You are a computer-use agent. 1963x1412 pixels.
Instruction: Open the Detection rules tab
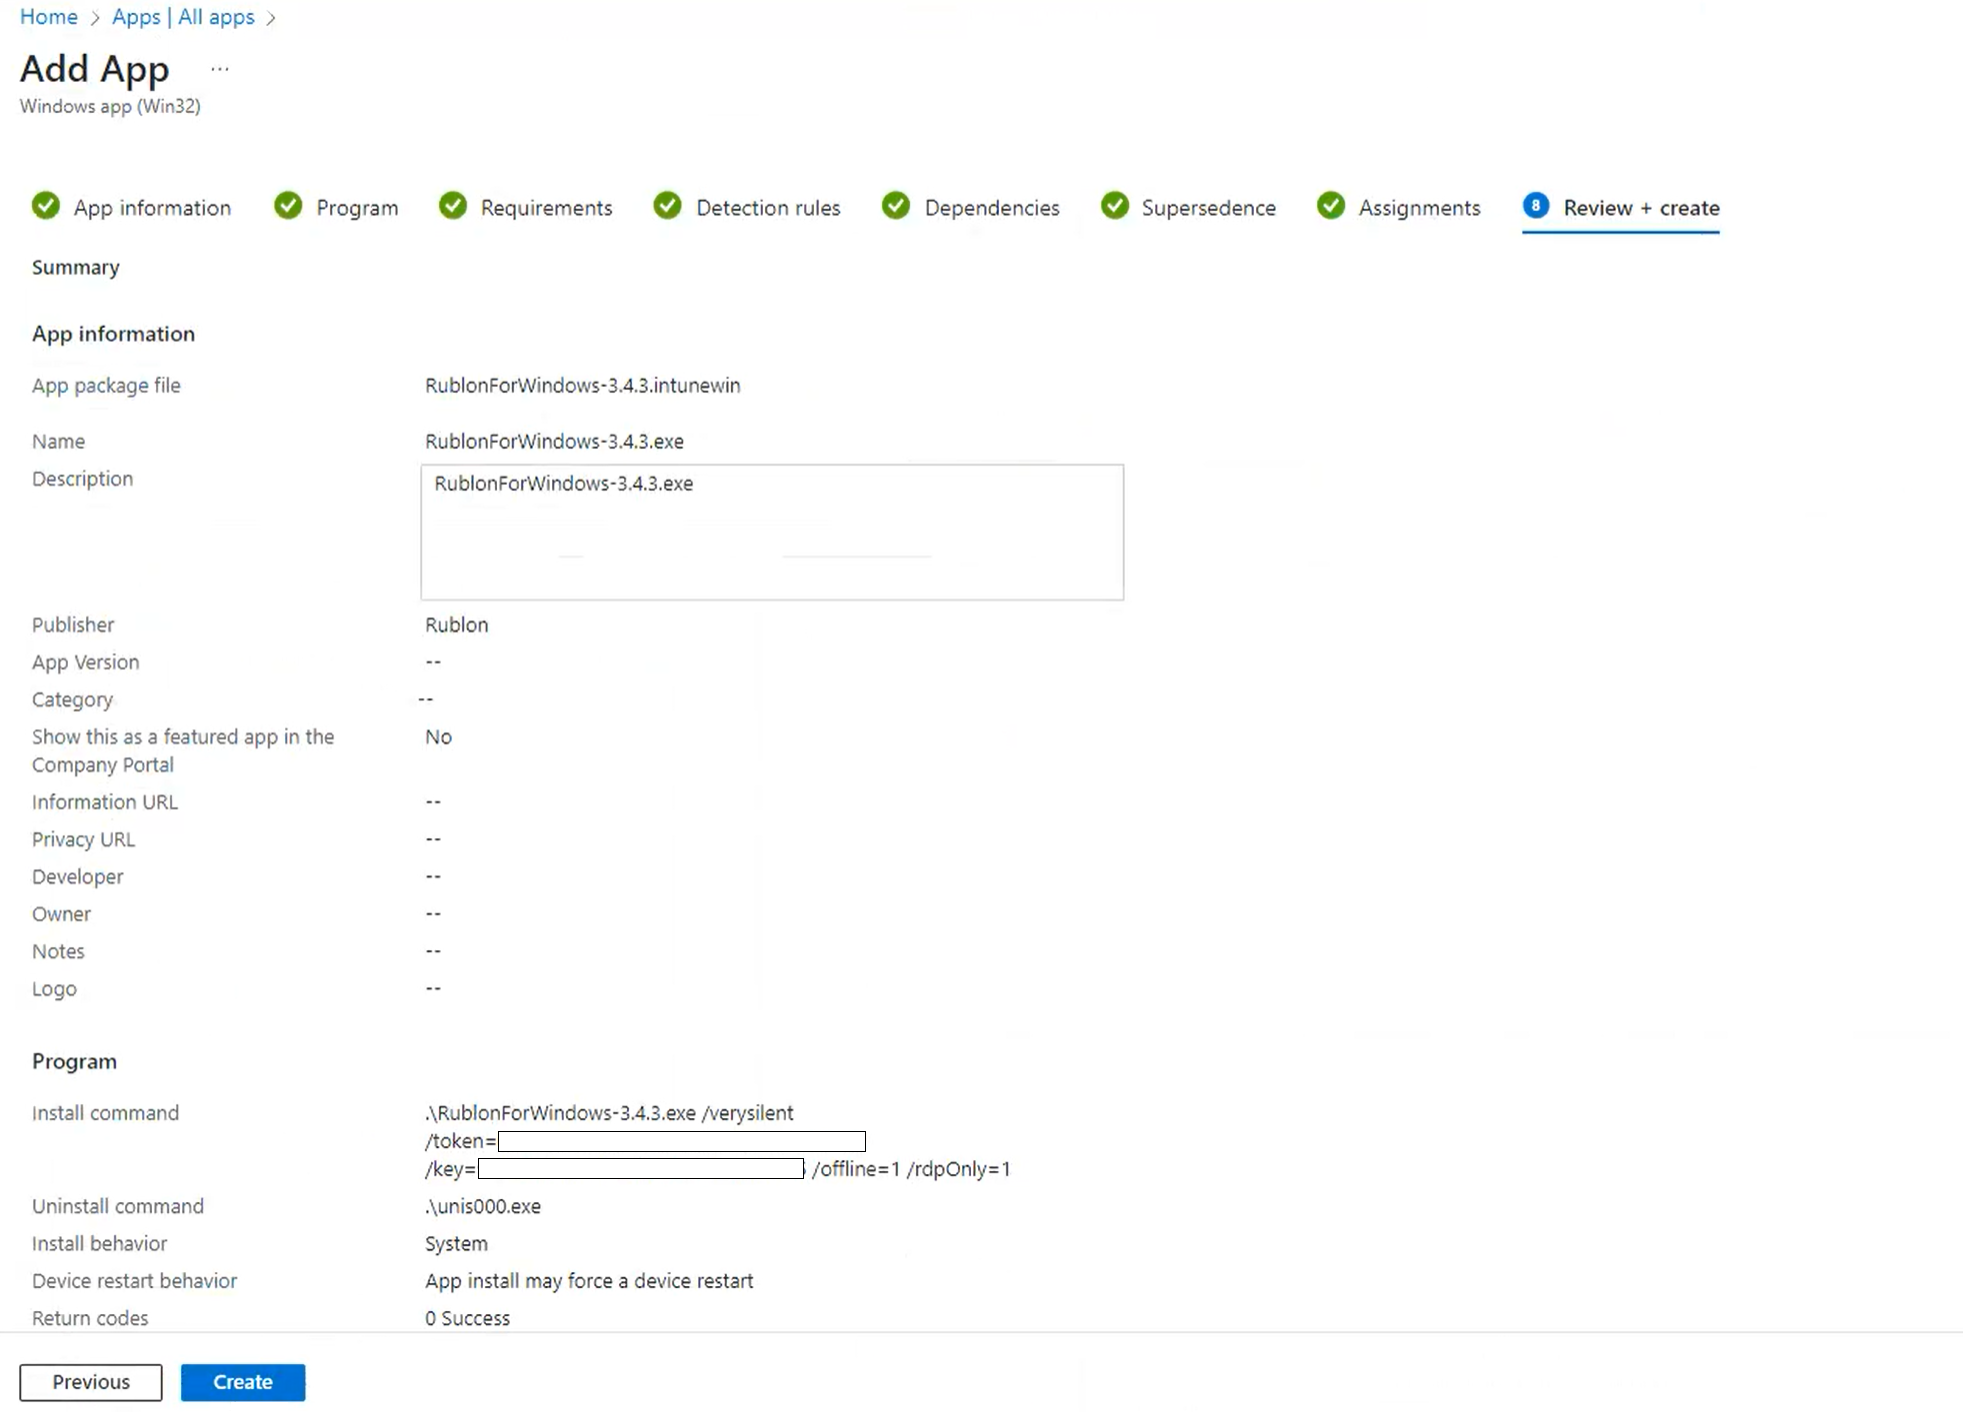pyautogui.click(x=768, y=208)
